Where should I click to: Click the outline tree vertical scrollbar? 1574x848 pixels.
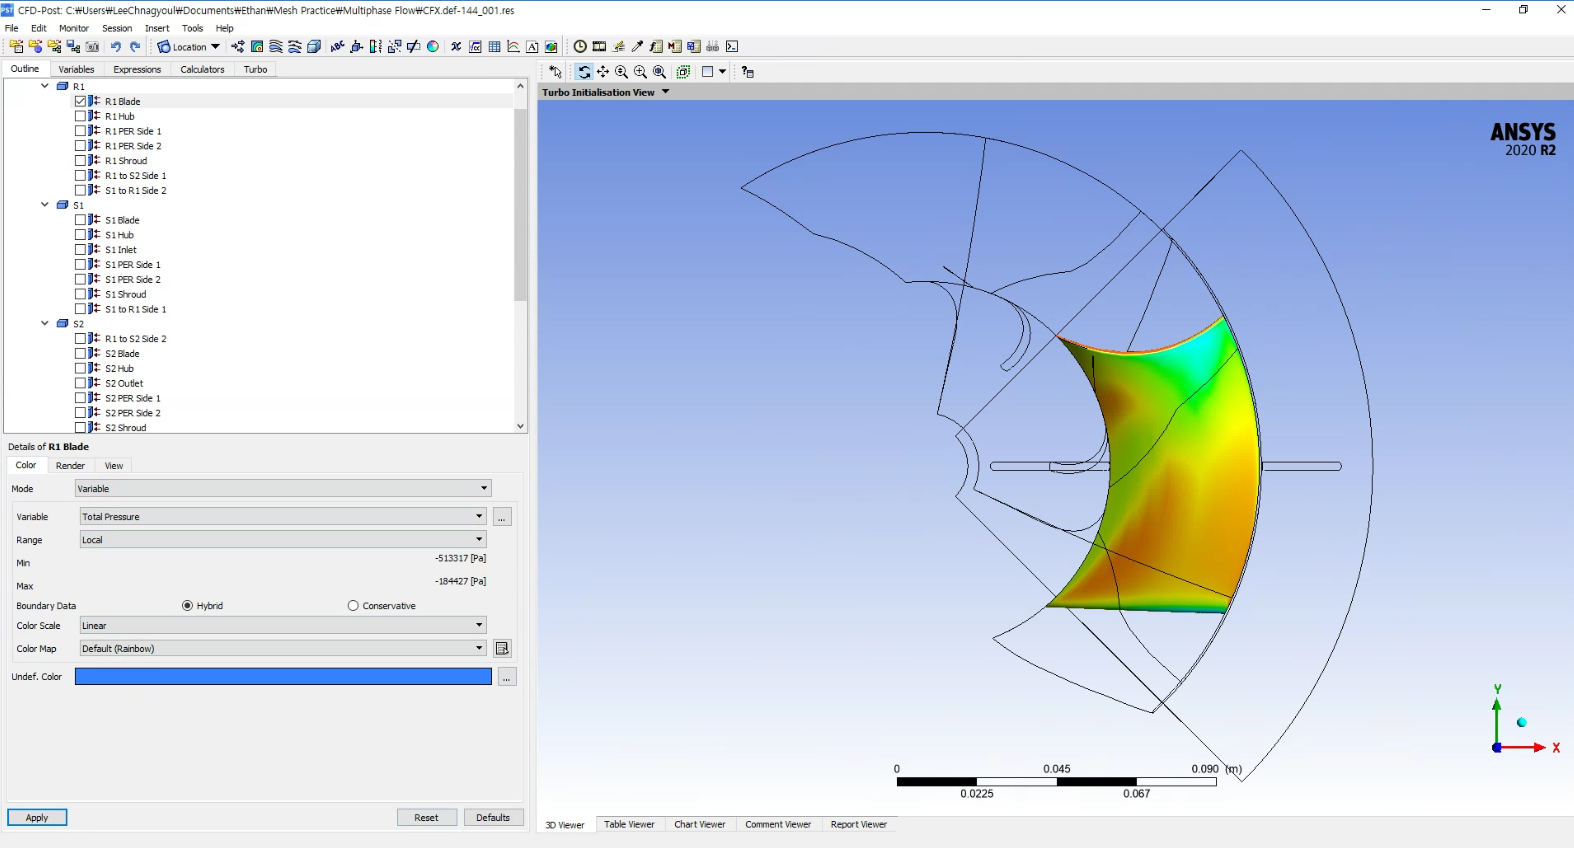tap(520, 205)
